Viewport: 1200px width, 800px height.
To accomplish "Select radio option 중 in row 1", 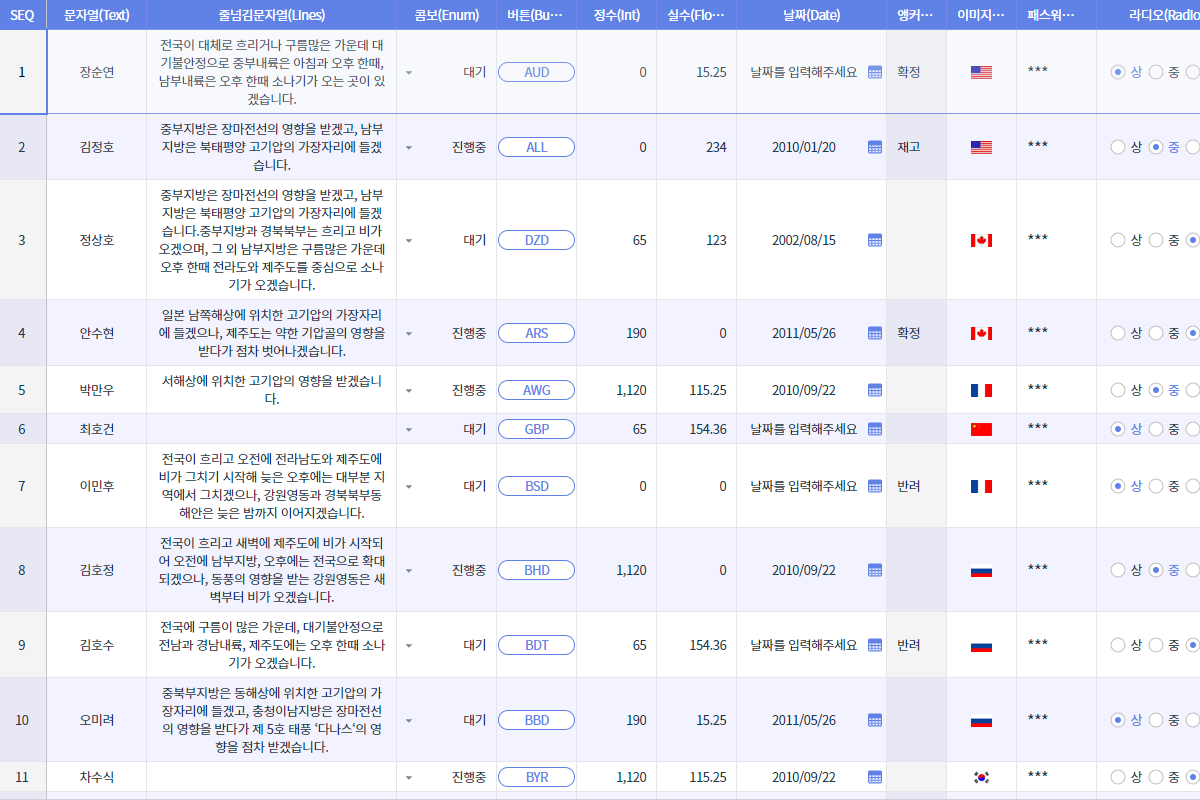I will coord(1156,72).
